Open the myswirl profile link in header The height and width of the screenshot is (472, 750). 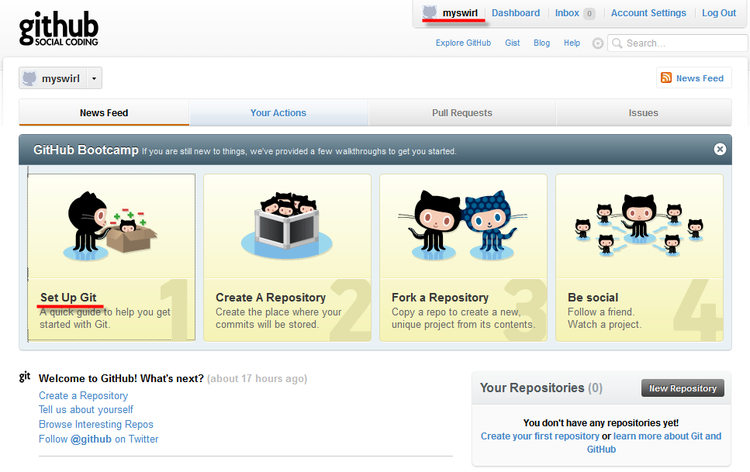pyautogui.click(x=460, y=13)
